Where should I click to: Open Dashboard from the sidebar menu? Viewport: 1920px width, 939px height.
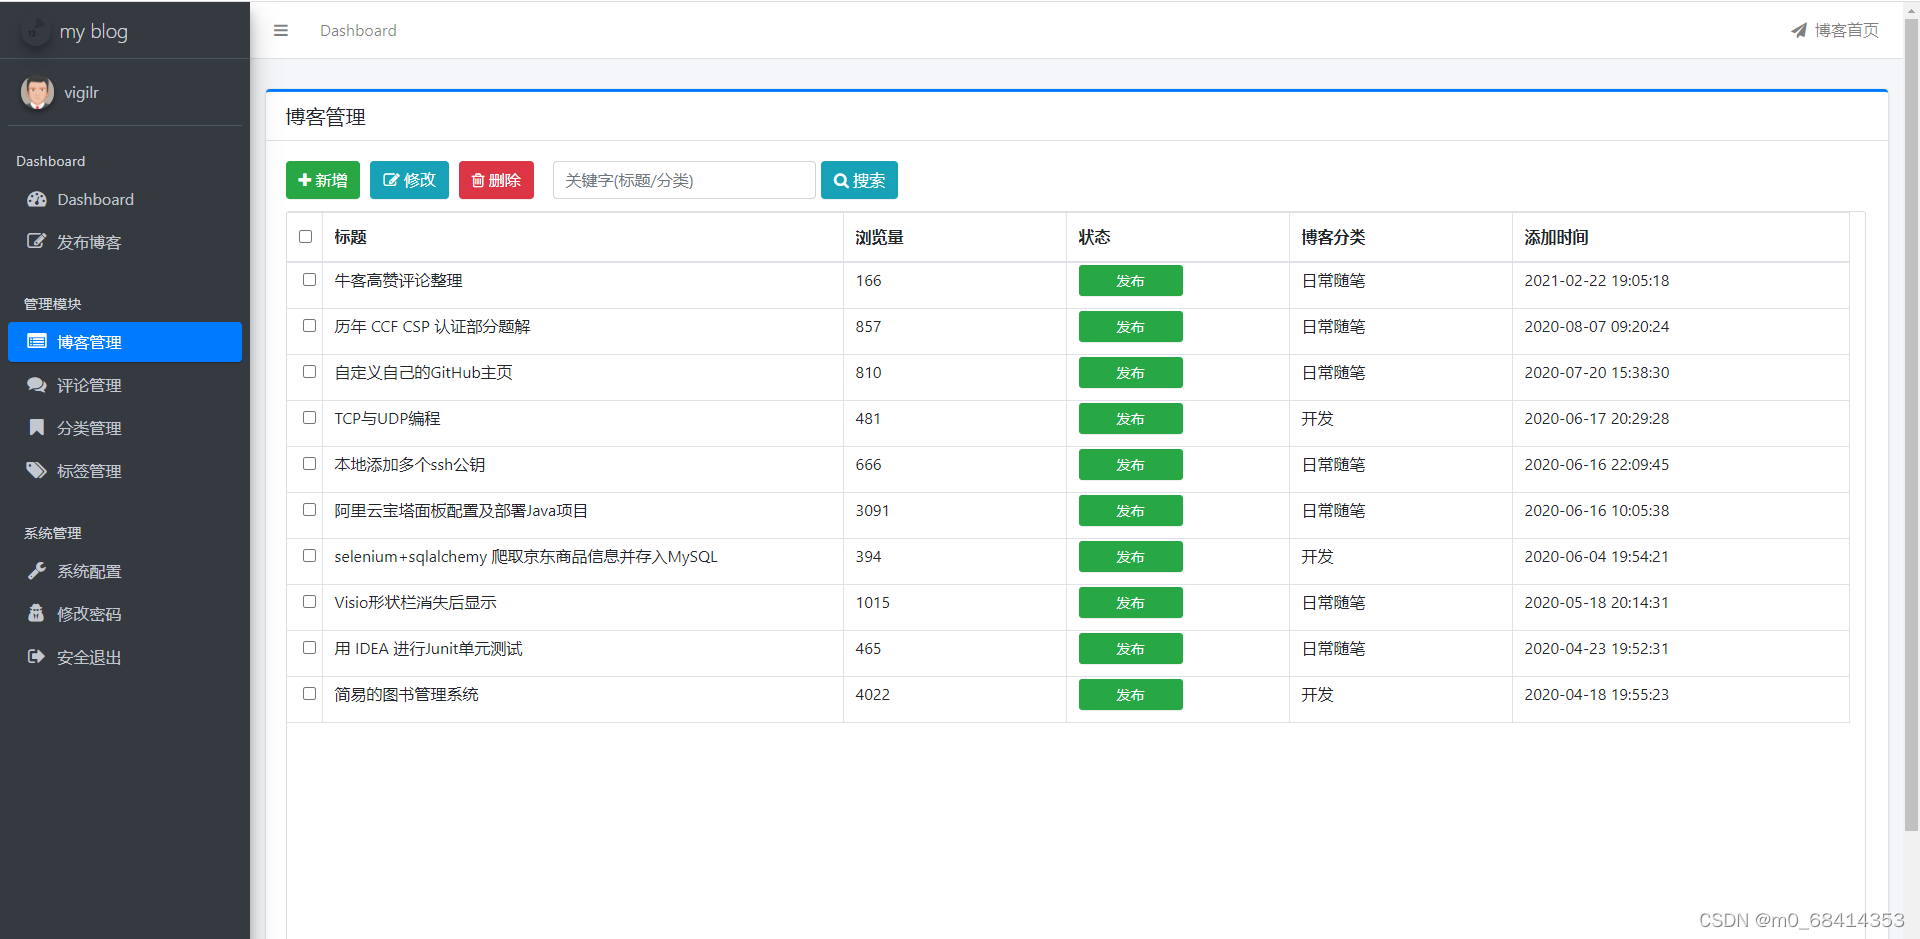coord(95,199)
